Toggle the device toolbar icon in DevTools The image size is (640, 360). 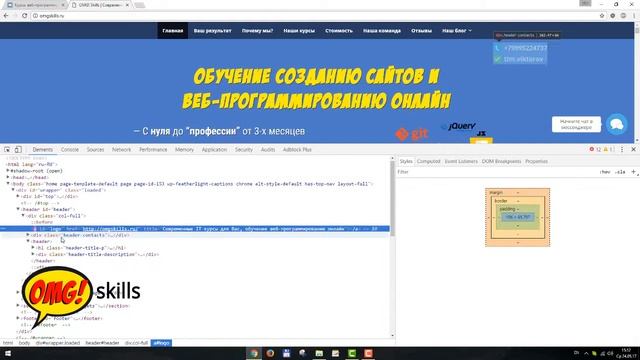[18, 150]
